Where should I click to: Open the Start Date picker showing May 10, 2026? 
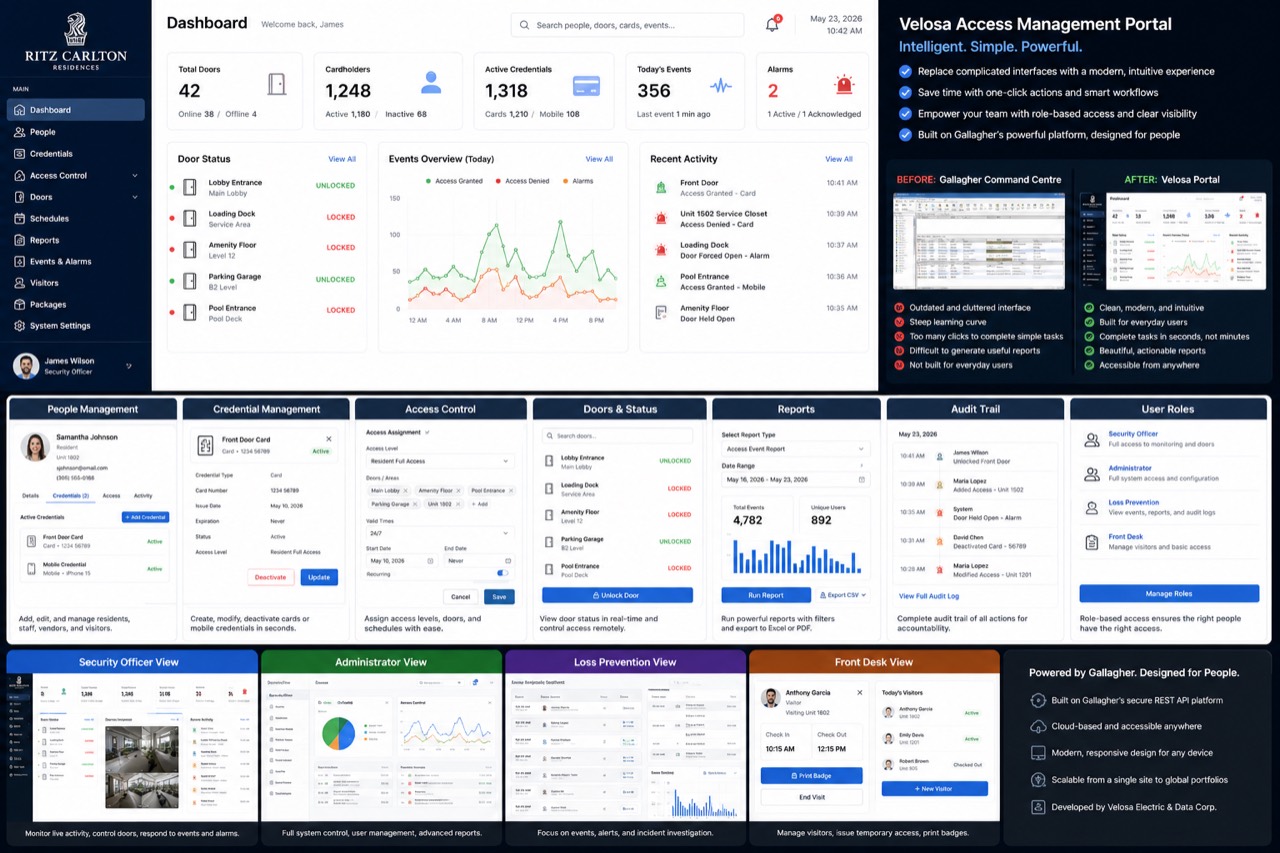(400, 561)
